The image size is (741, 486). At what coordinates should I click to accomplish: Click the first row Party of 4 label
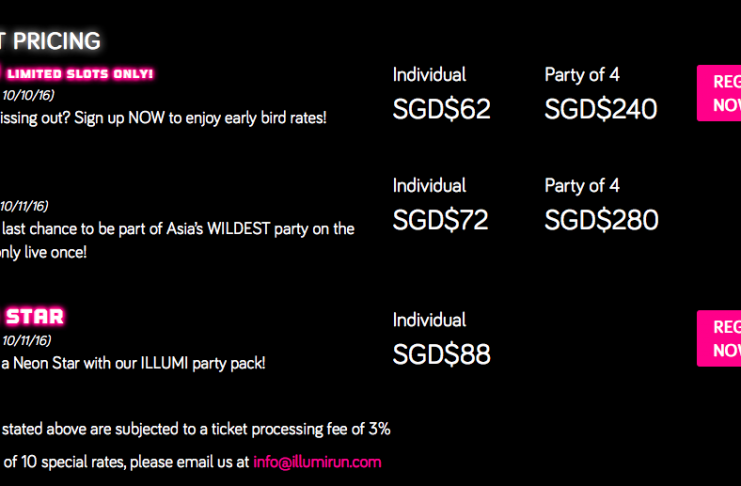click(x=582, y=75)
